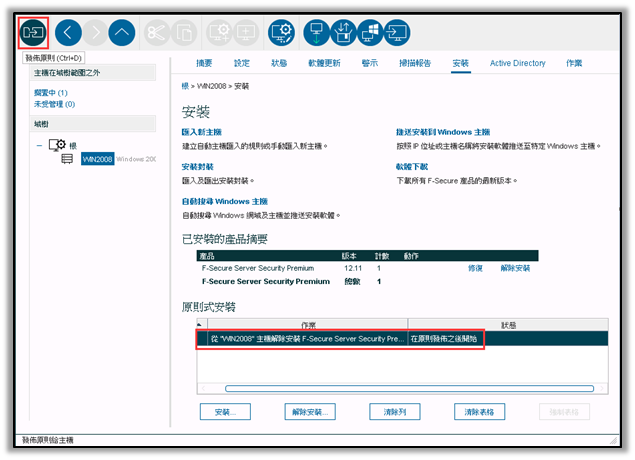Click the 域樹 panel header
The image size is (635, 460).
click(x=93, y=124)
